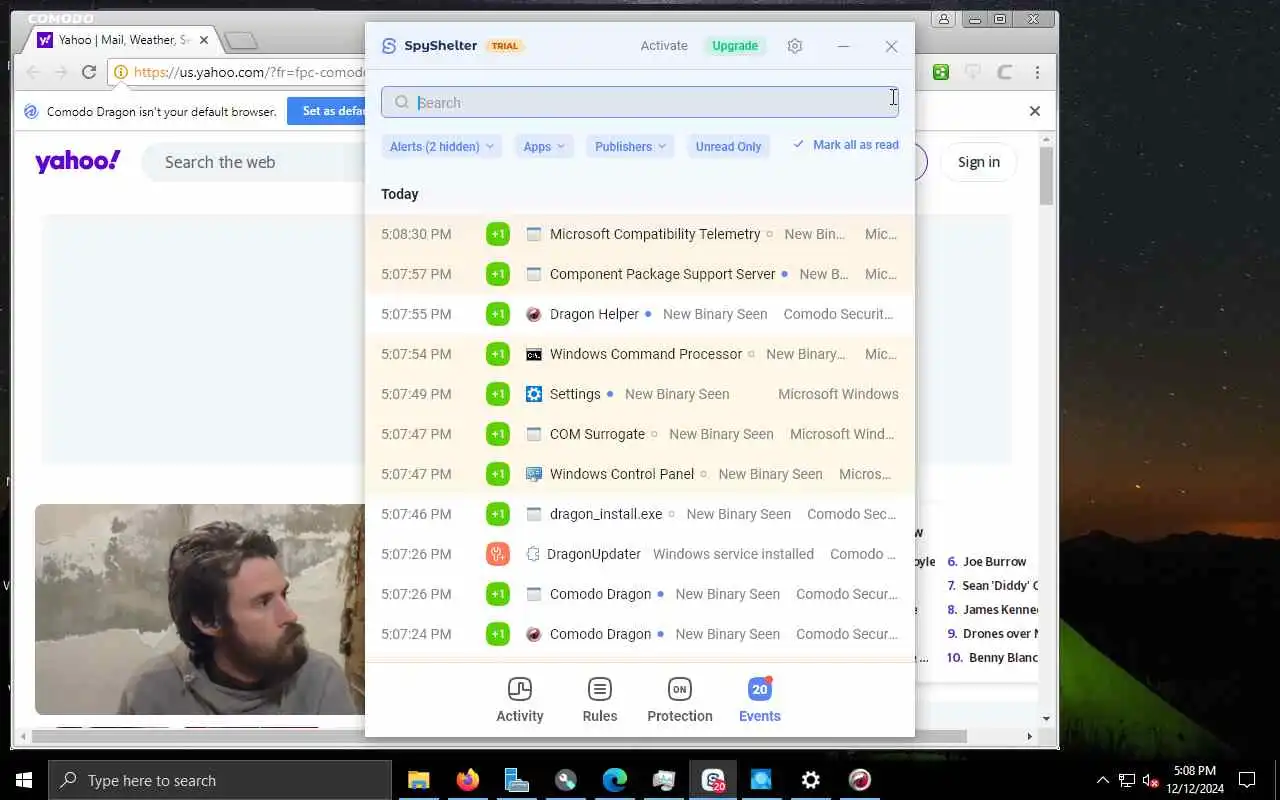1280x800 pixels.
Task: Open the Publishers filter dropdown
Action: point(630,146)
